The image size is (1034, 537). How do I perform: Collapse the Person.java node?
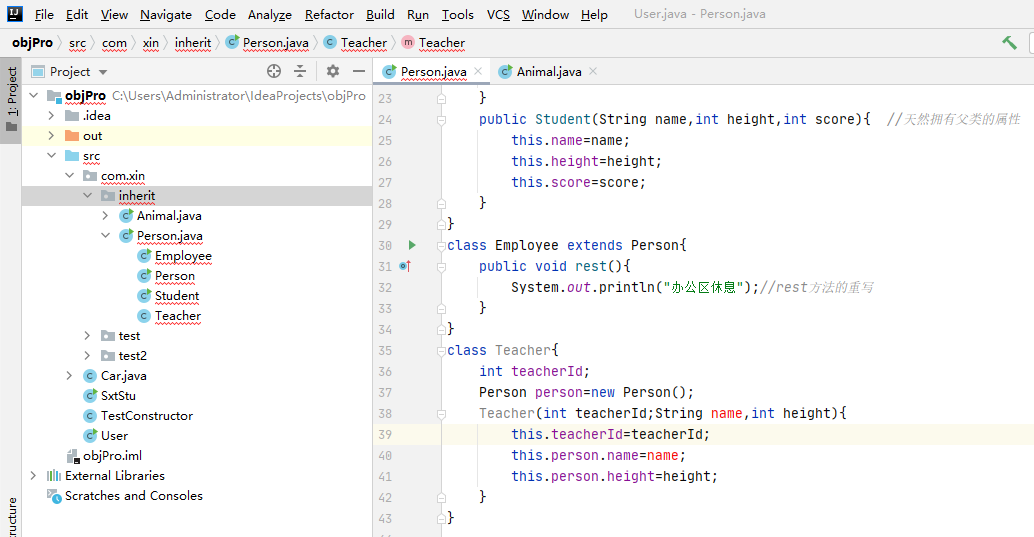coord(106,236)
